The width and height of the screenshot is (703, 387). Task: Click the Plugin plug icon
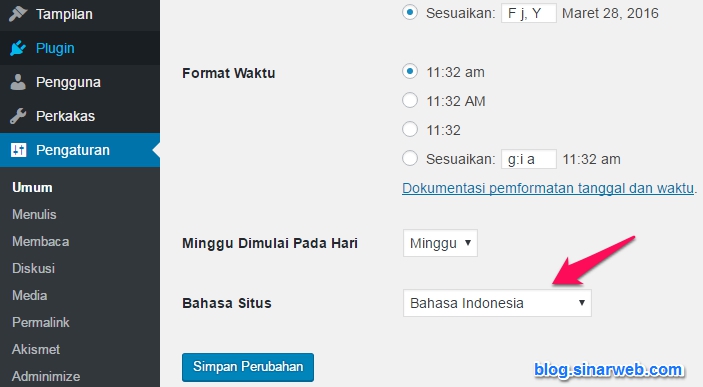click(x=18, y=48)
